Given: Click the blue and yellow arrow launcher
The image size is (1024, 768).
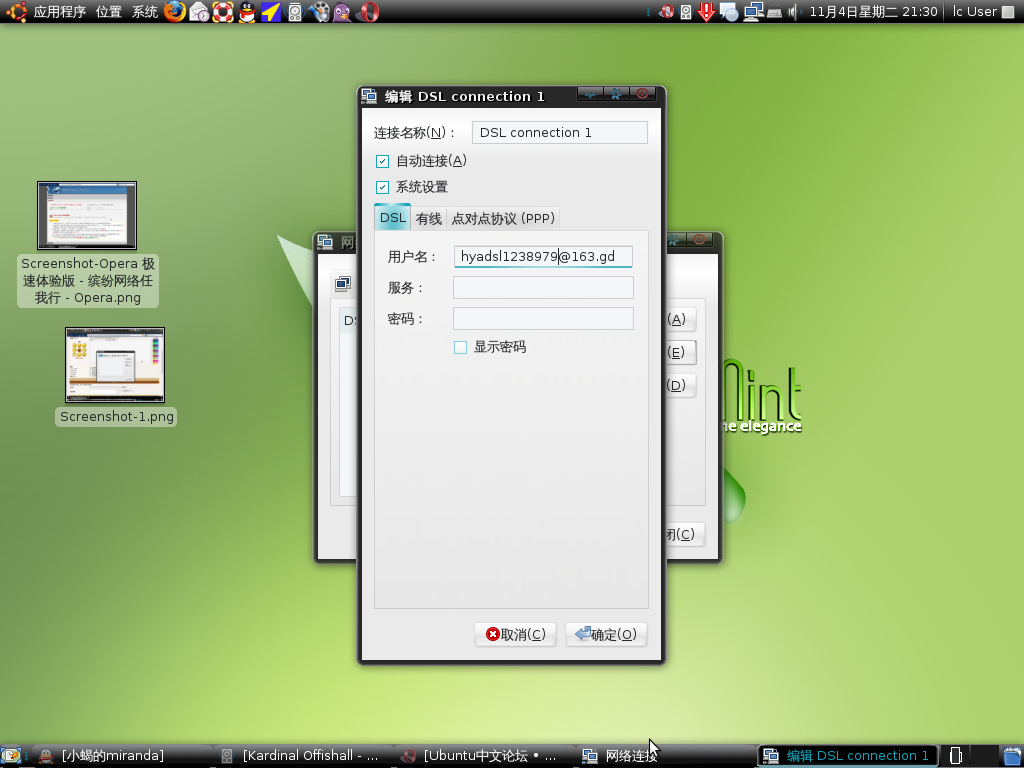Looking at the screenshot, I should (270, 12).
